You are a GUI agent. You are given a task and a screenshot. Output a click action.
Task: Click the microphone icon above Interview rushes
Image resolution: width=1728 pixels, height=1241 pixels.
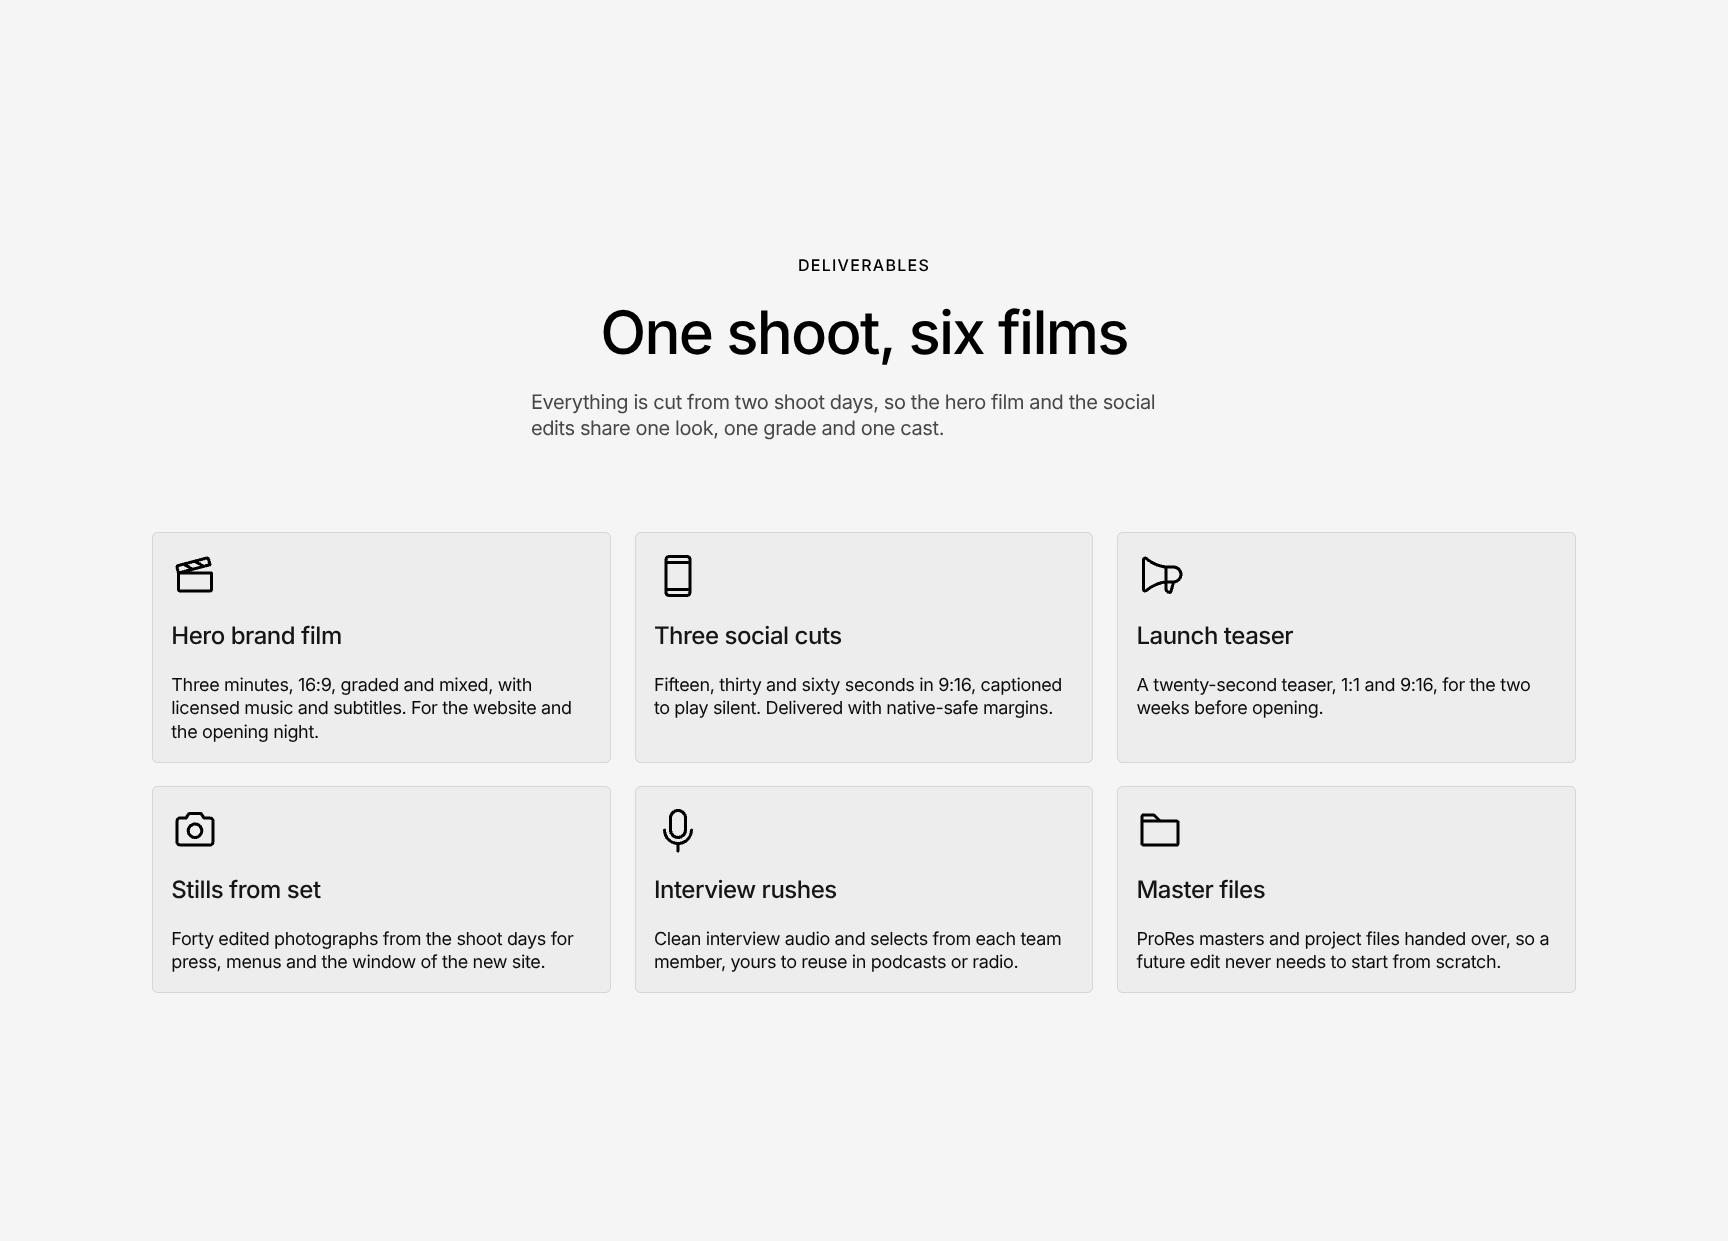pos(678,829)
